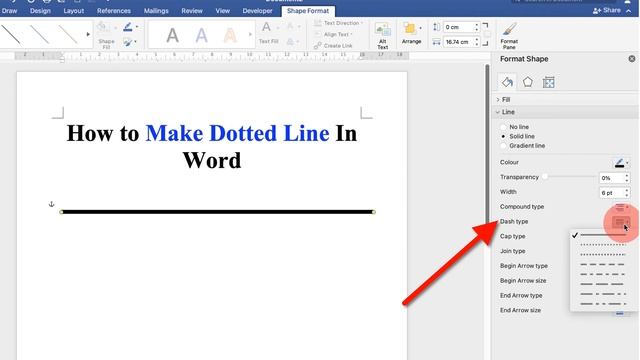Choose the evenly spaced dash style
The width and height of the screenshot is (640, 360).
point(603,264)
